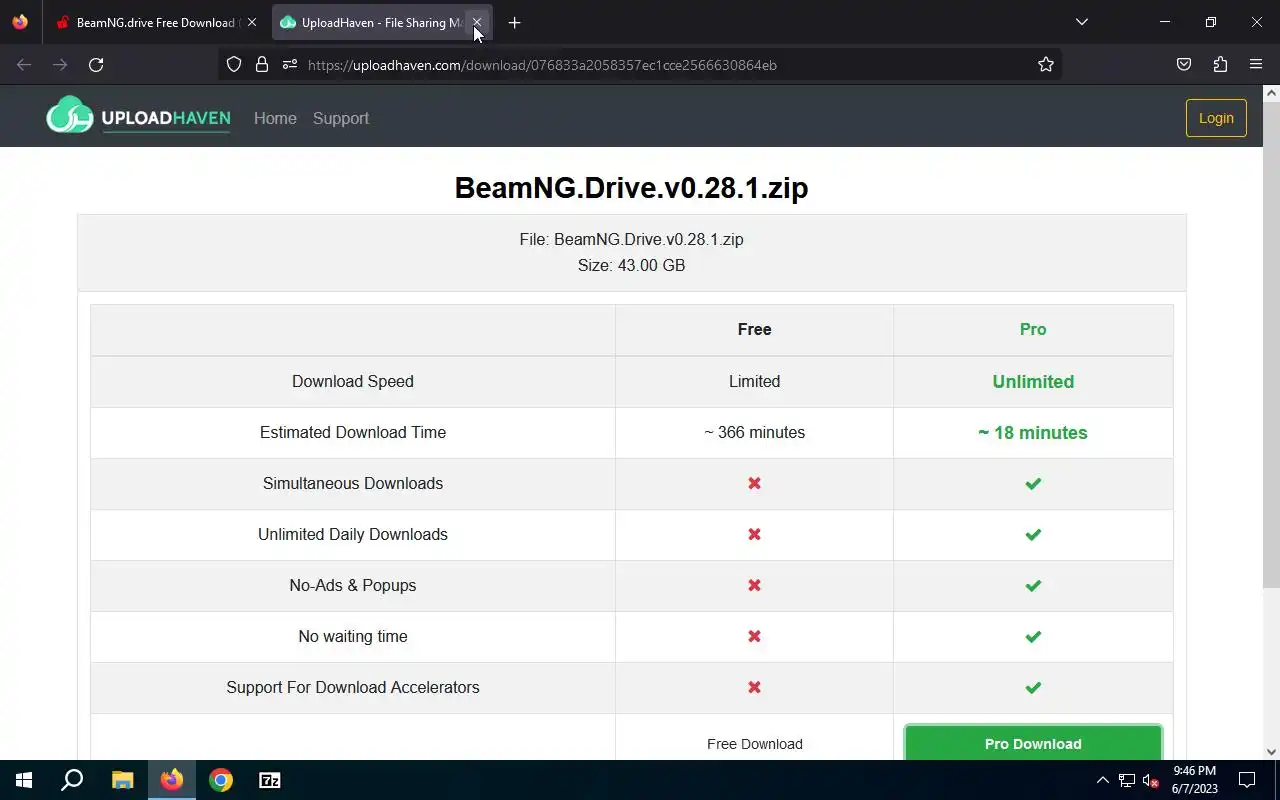Screen dimensions: 1280x800
Task: Click the 'No-Ads & Popups' label
Action: tap(353, 585)
